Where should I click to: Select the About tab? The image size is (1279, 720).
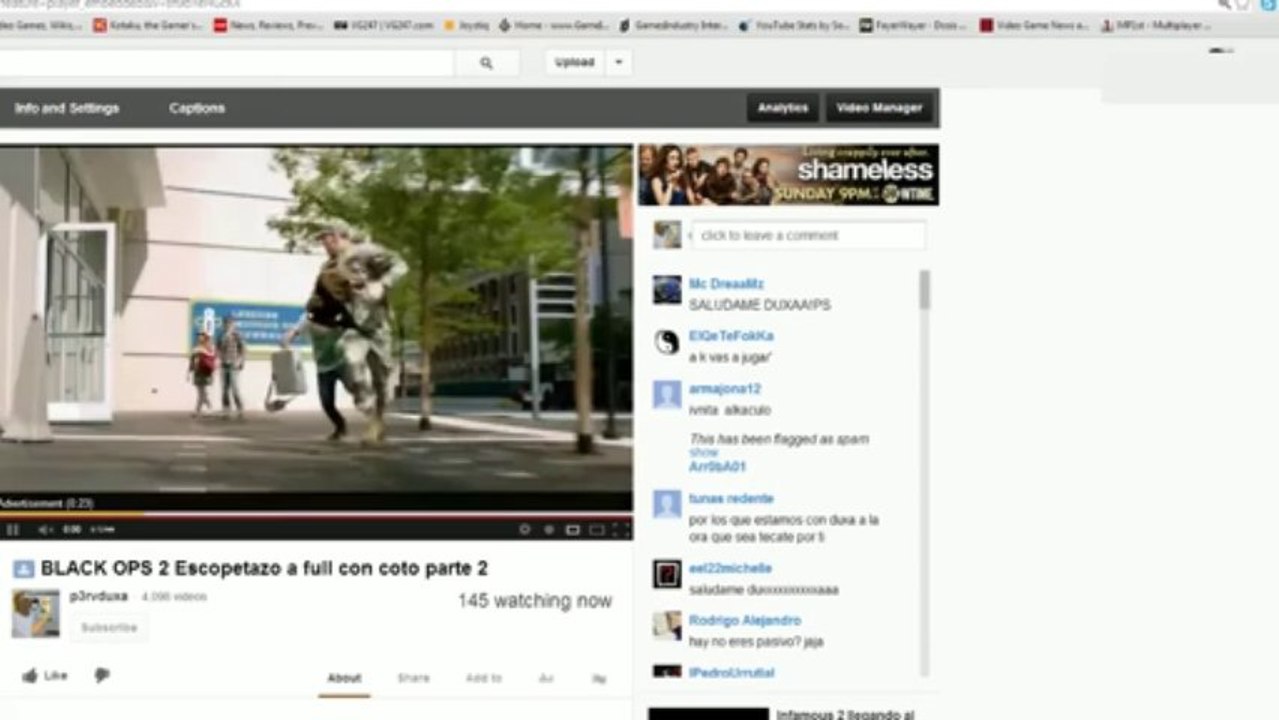pyautogui.click(x=344, y=678)
